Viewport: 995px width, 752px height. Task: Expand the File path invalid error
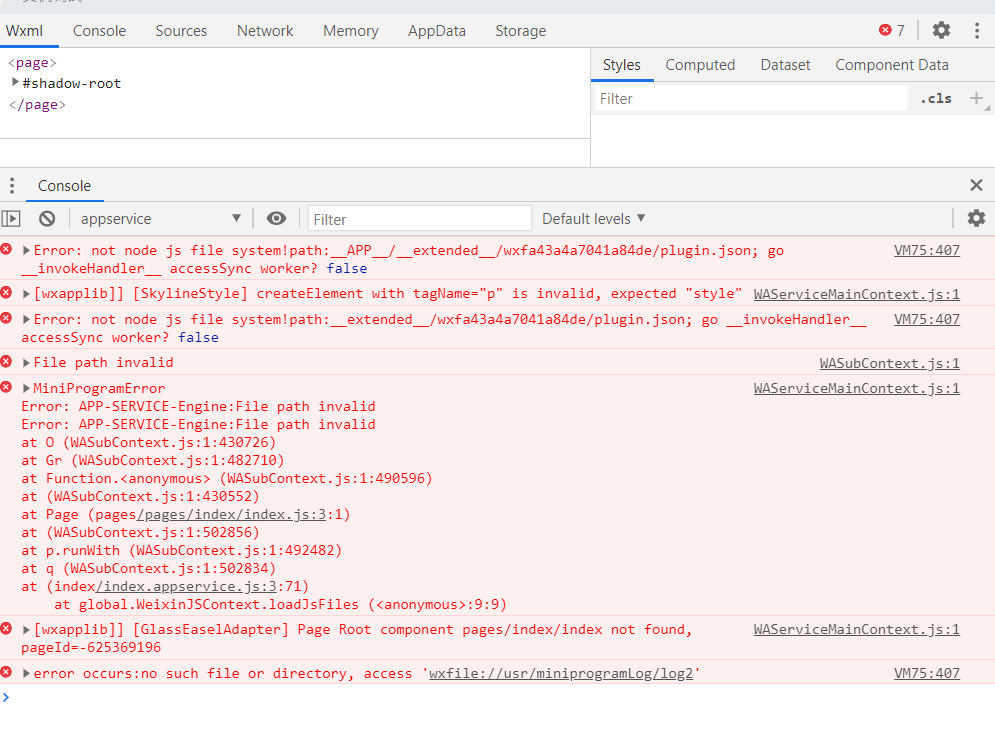[x=26, y=362]
